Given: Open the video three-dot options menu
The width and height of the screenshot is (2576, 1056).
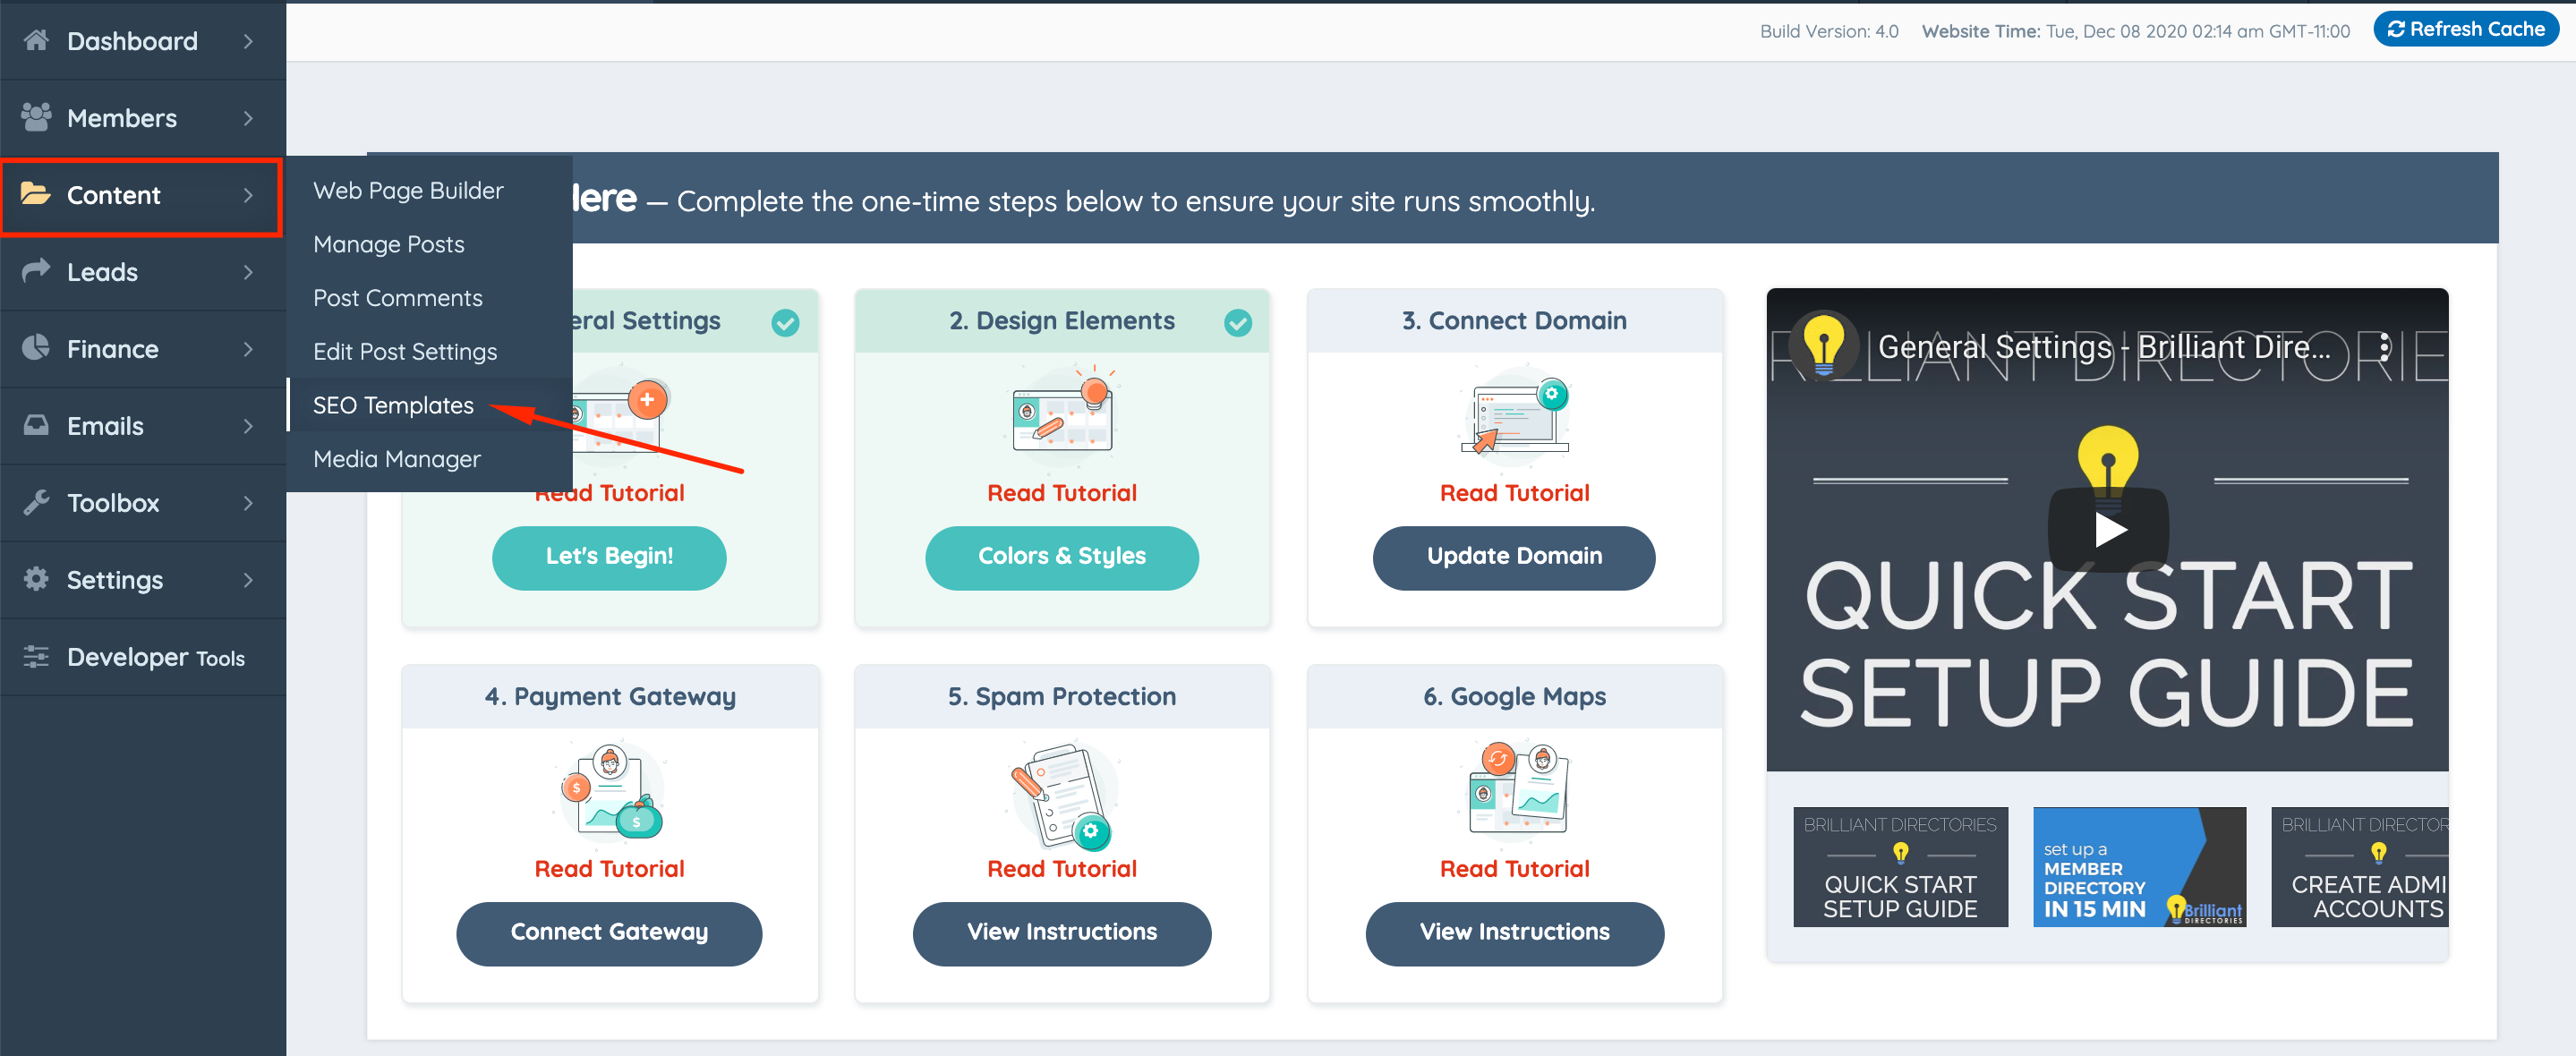Looking at the screenshot, I should click(2385, 347).
